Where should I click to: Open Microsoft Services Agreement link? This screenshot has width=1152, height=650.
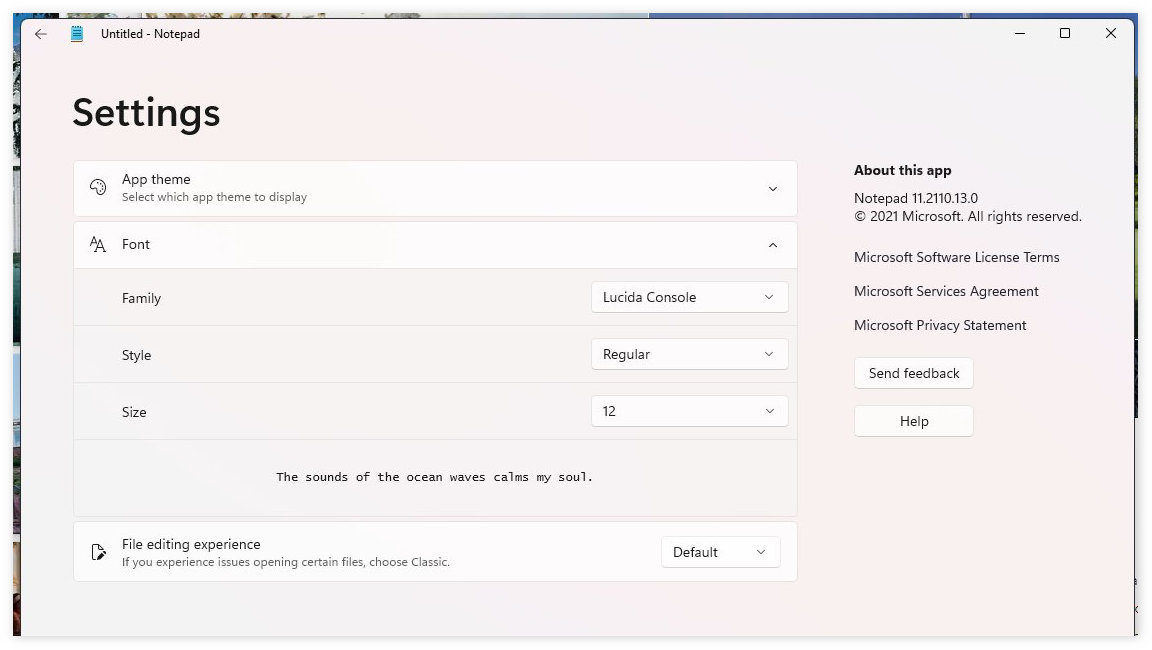[x=946, y=291]
